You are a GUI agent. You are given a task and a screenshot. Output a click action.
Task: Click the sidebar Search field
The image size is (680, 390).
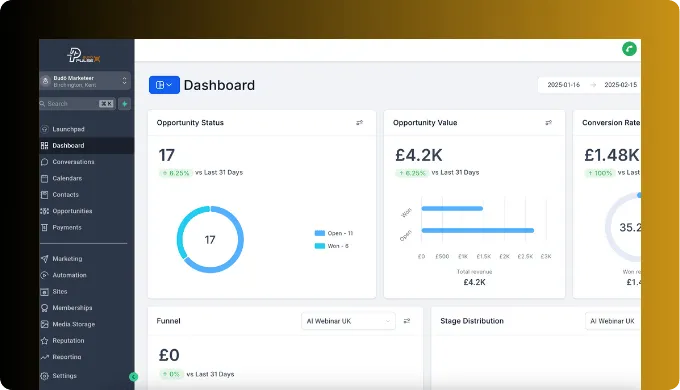pos(77,104)
